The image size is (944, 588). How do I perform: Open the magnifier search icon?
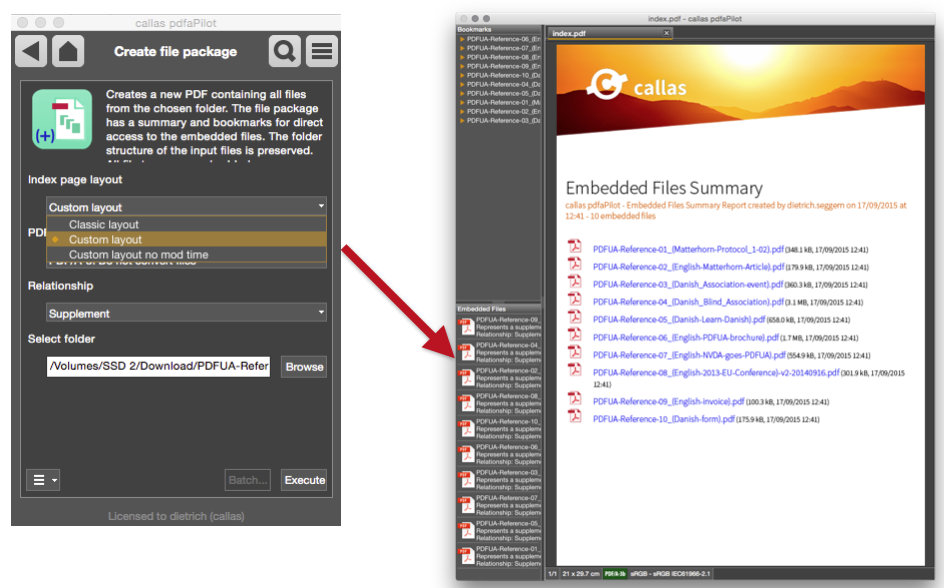click(x=284, y=51)
